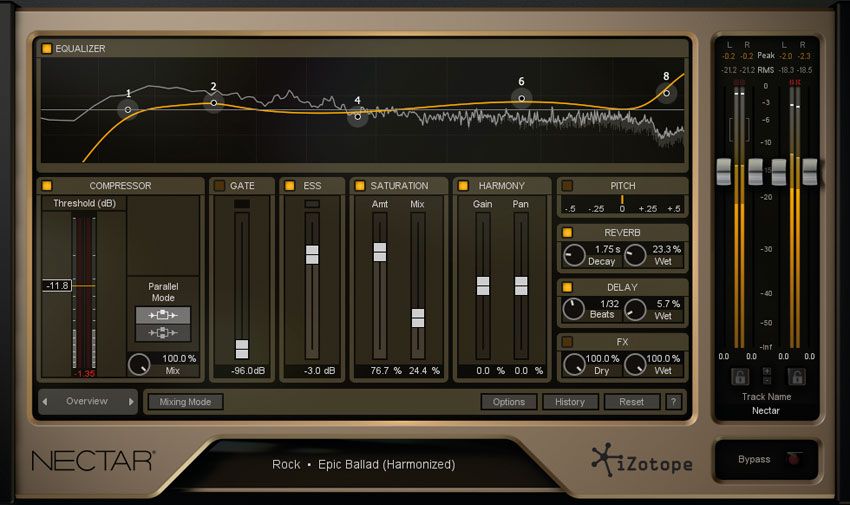The height and width of the screenshot is (505, 850).
Task: Open the preset selector Rock Epic Ballad
Action: point(364,464)
